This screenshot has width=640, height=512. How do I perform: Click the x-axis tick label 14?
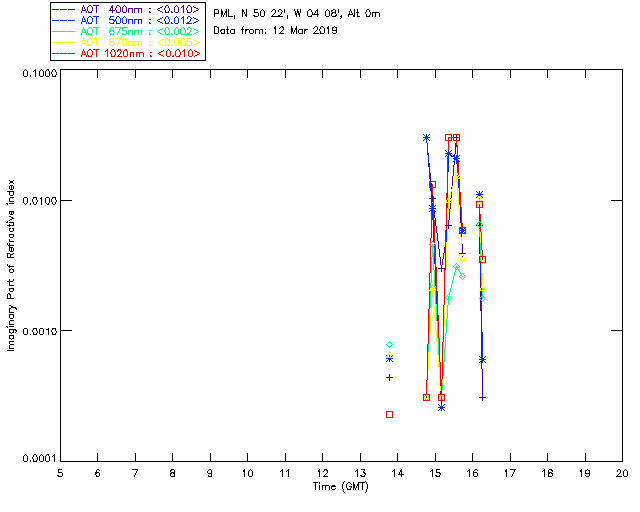click(x=398, y=473)
